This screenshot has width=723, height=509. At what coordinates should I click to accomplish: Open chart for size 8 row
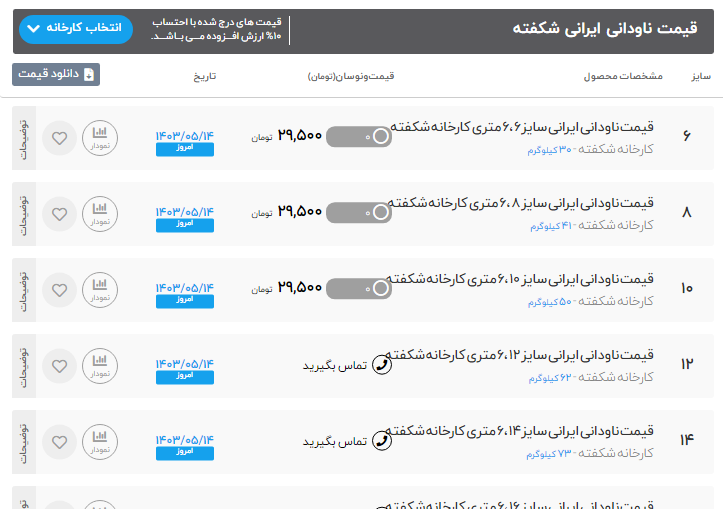100,214
